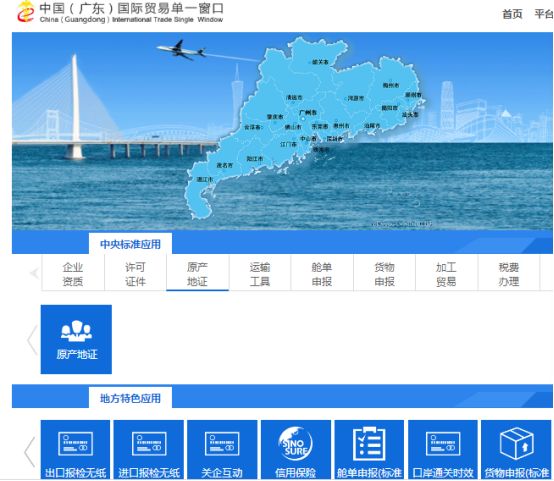554x481 pixels.
Task: Collapse category list with left arrow
Action: [34, 273]
